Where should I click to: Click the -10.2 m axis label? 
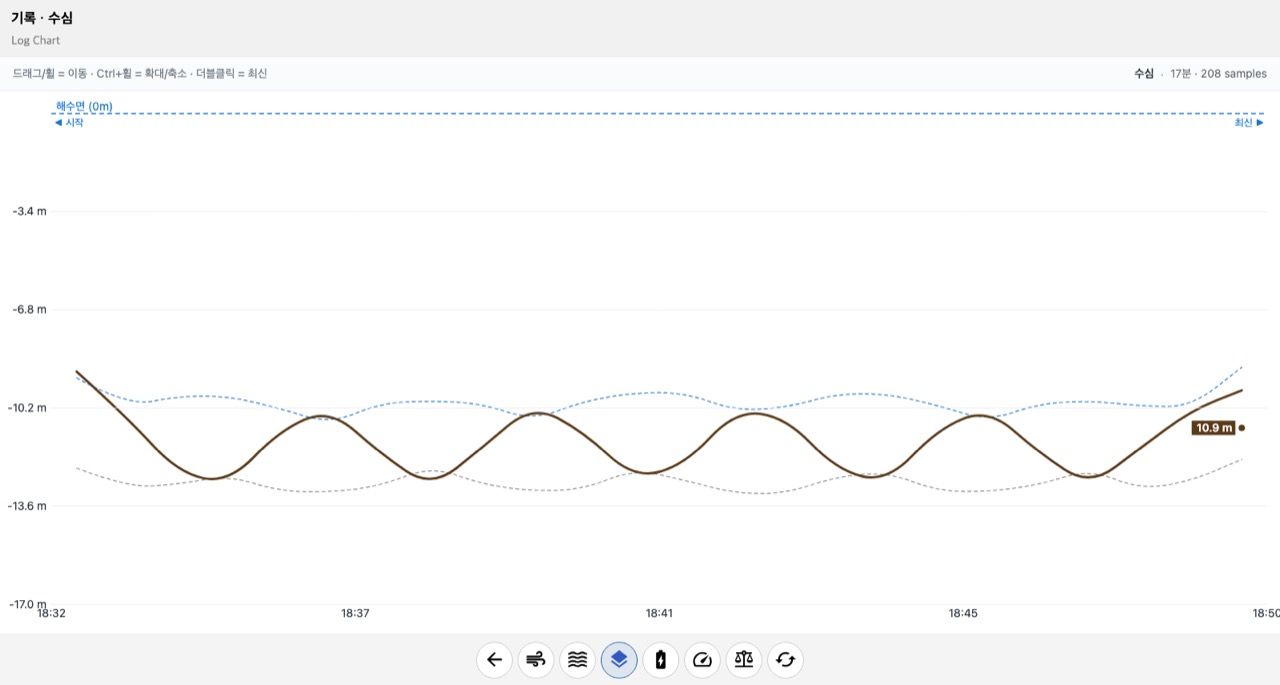coord(27,408)
